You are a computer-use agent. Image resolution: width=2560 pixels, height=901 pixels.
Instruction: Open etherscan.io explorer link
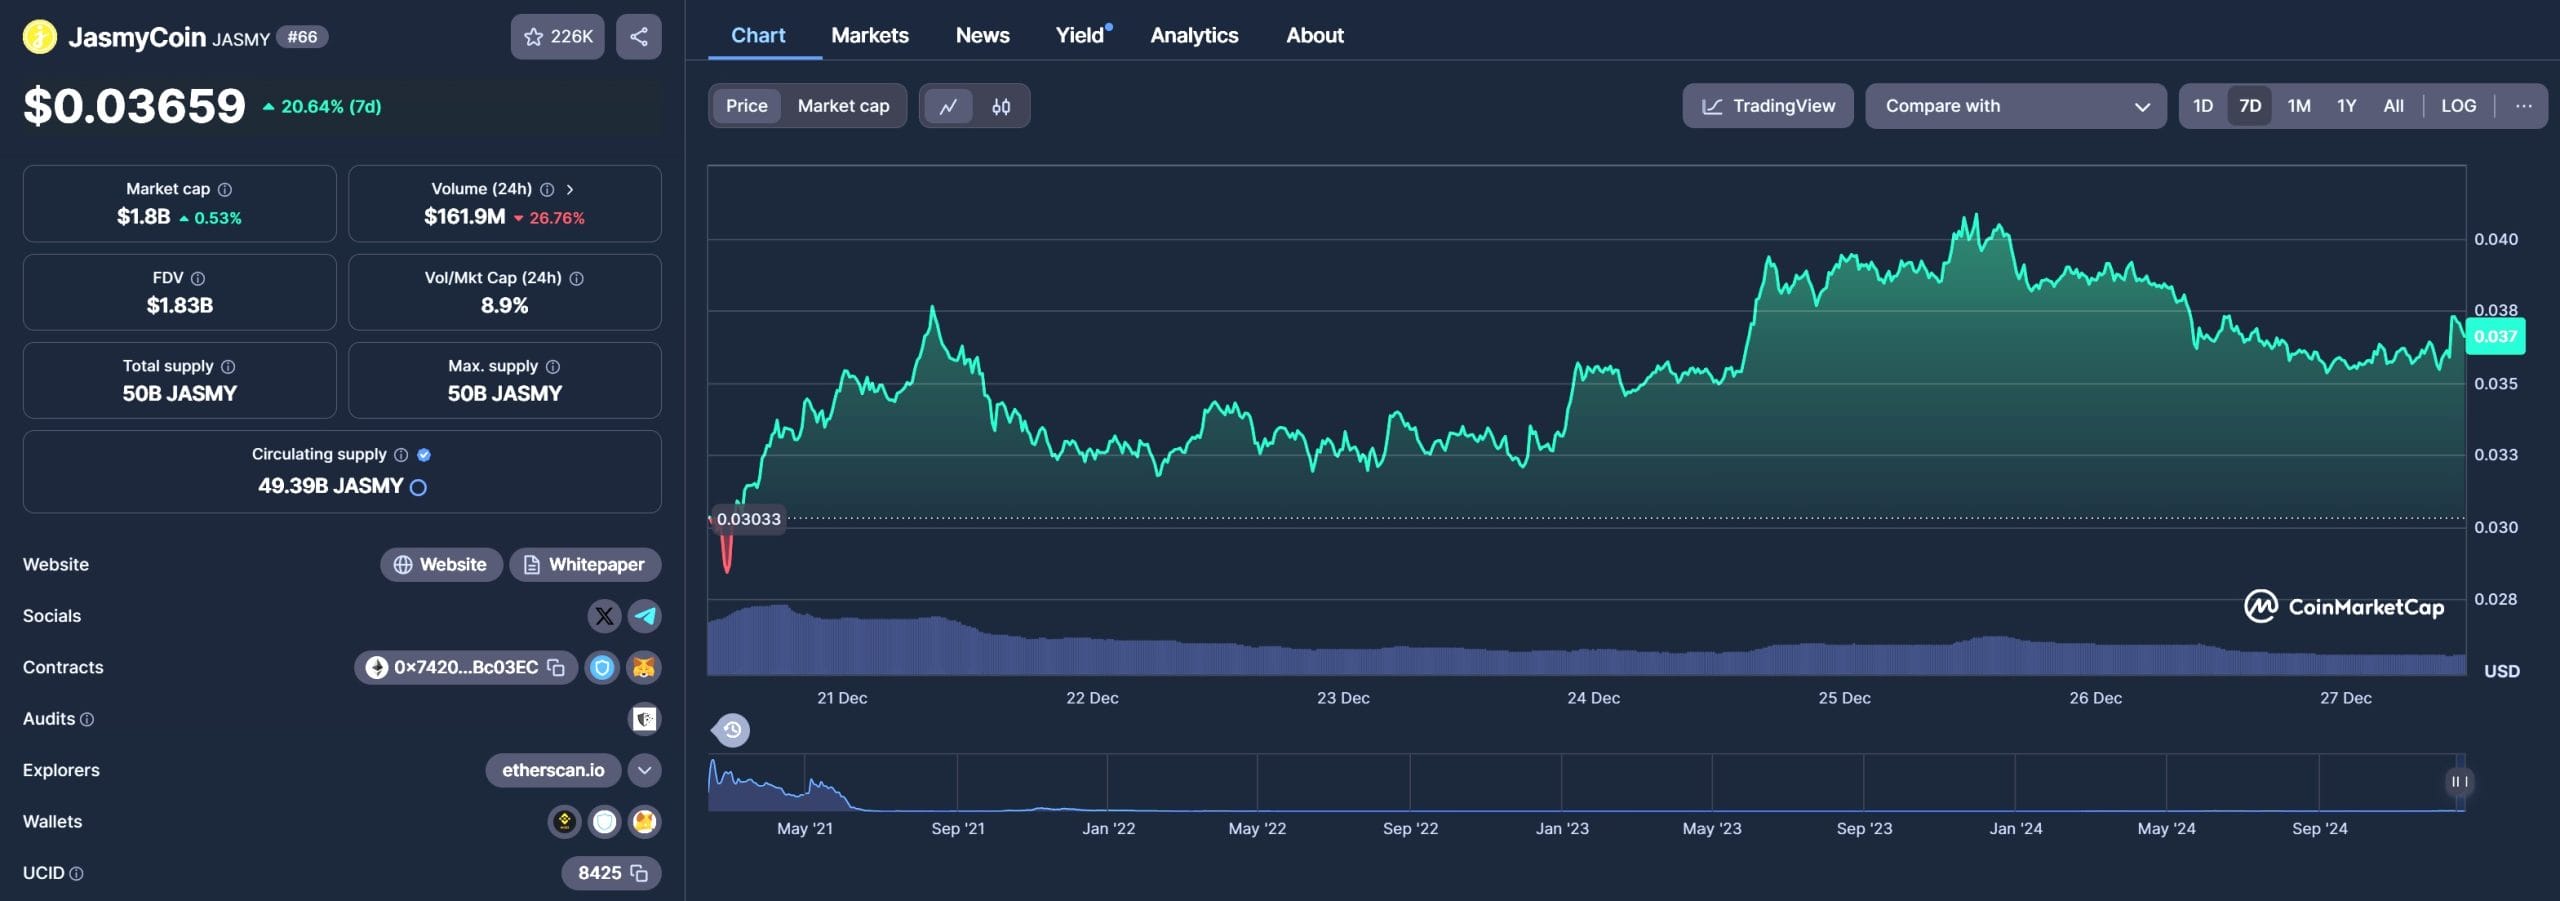click(x=553, y=770)
